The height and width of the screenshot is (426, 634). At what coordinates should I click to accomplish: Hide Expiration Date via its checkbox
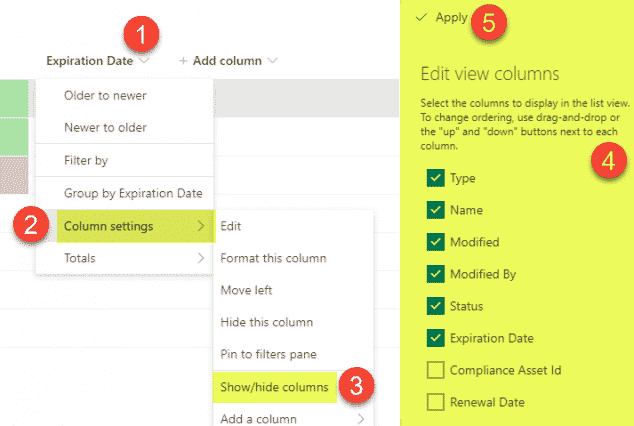click(x=435, y=338)
